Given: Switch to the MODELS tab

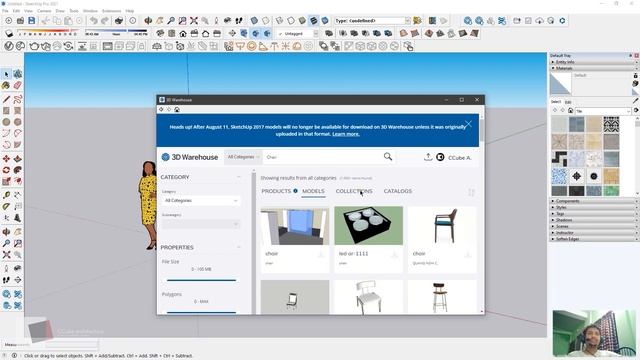Looking at the screenshot, I should [x=313, y=191].
